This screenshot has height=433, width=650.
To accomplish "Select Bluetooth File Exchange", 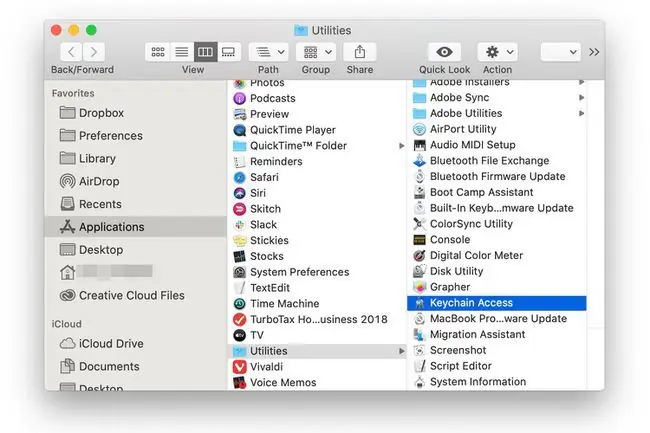I will [x=497, y=160].
